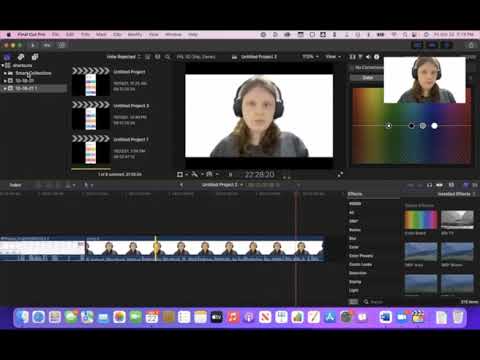Open the Titles and Generators sidebar
The image size is (480, 360).
(35, 57)
